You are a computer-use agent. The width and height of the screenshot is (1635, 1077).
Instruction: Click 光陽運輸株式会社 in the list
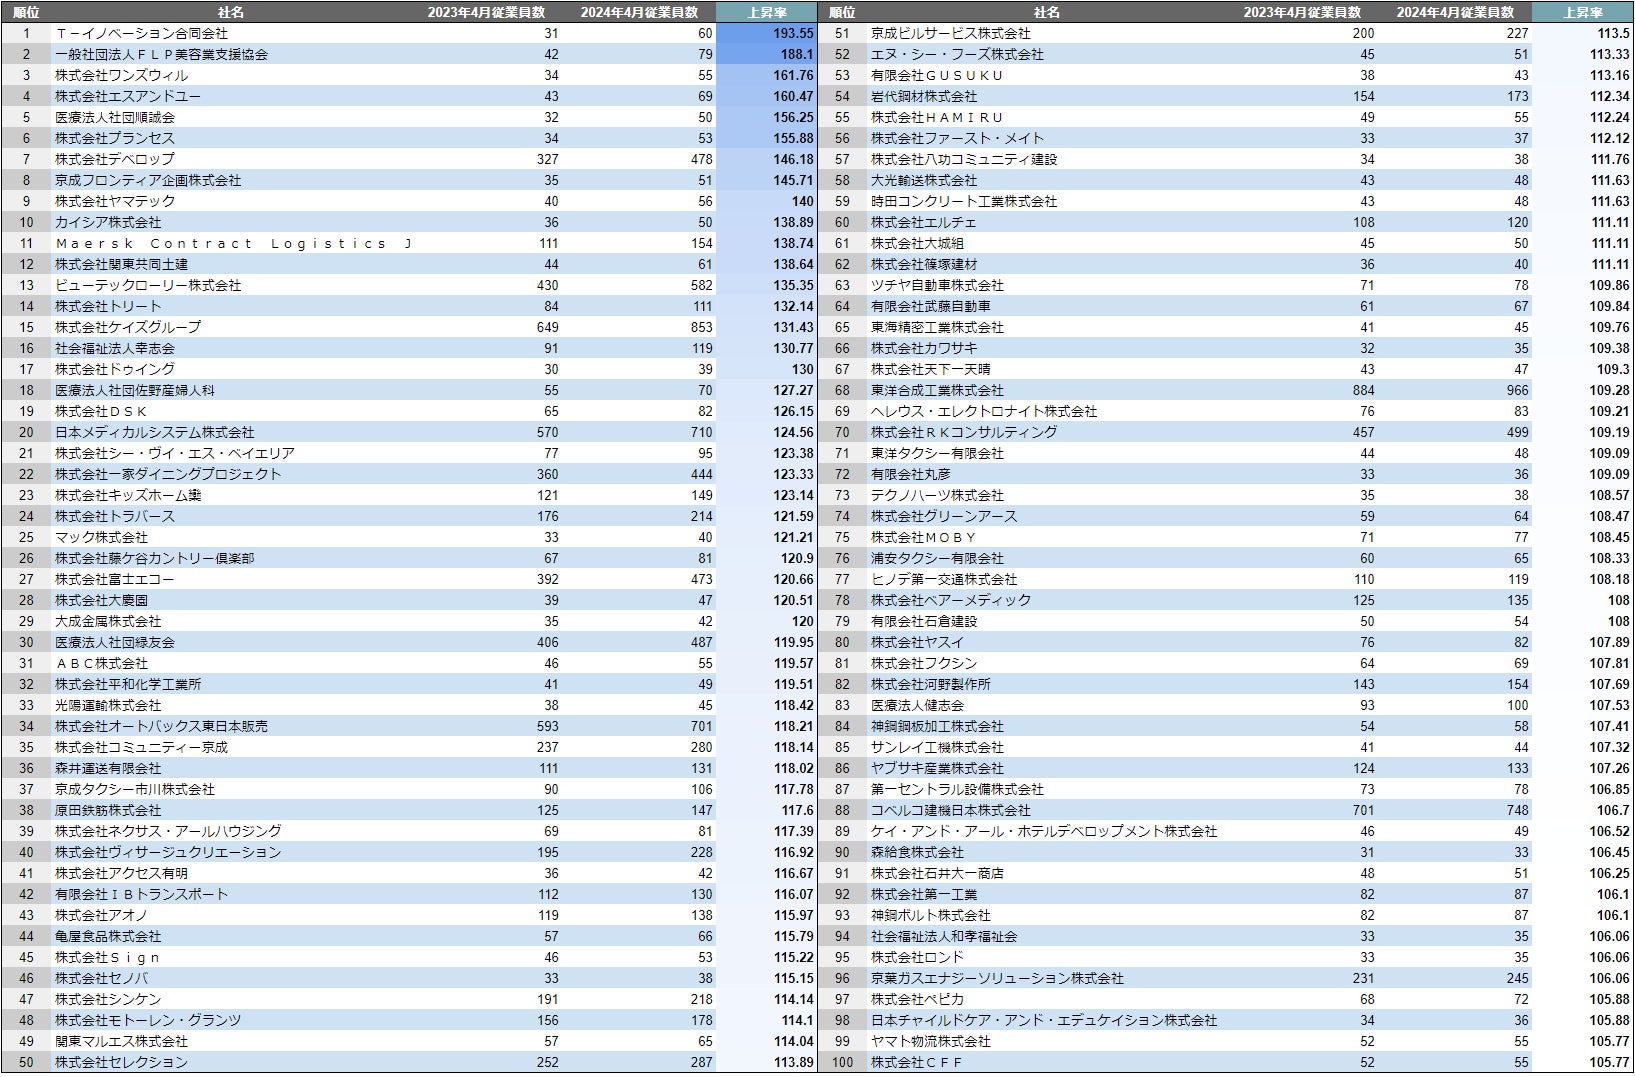click(108, 705)
